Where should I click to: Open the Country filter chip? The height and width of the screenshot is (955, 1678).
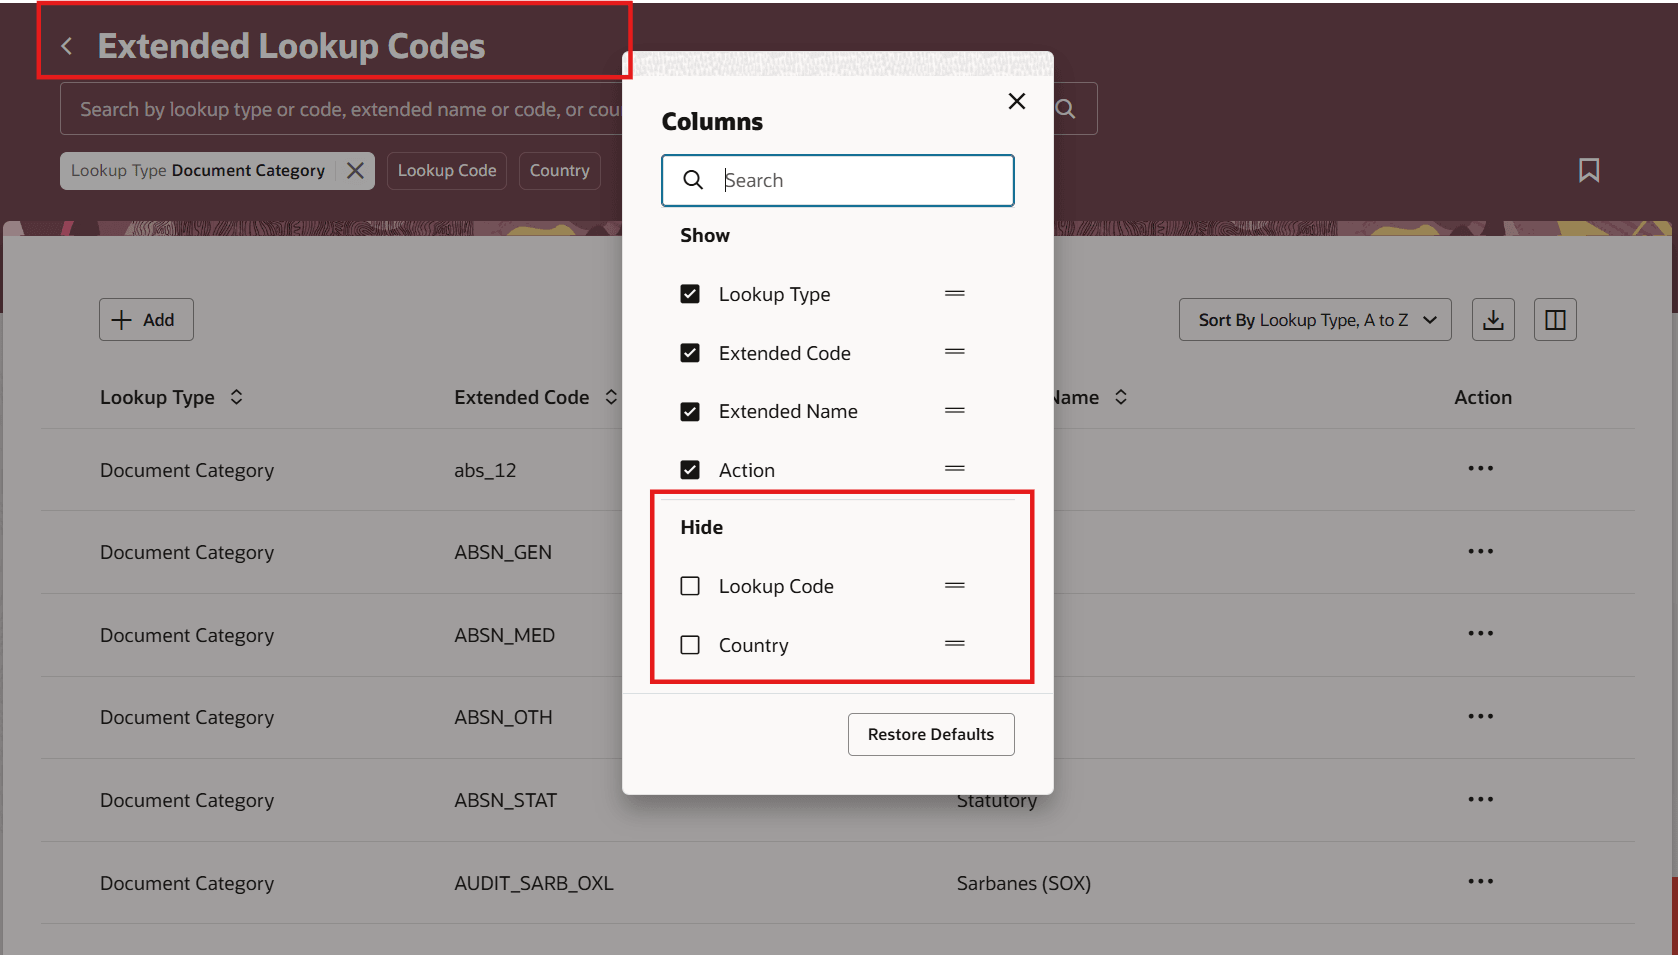559,171
